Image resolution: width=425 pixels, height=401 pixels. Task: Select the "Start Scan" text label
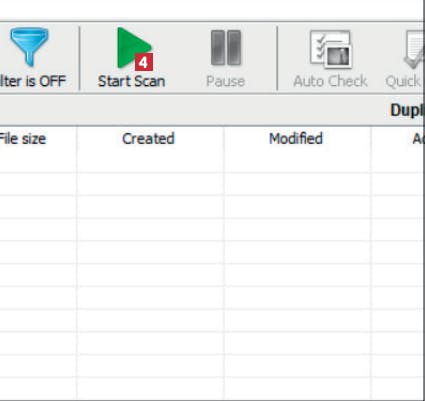(x=132, y=81)
